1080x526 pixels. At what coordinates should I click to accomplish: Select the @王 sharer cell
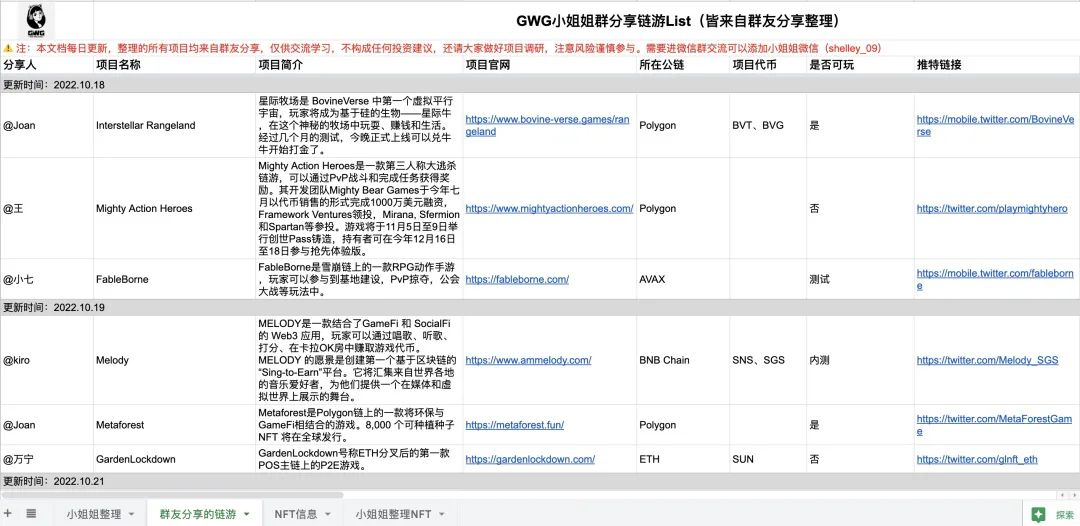coord(47,209)
